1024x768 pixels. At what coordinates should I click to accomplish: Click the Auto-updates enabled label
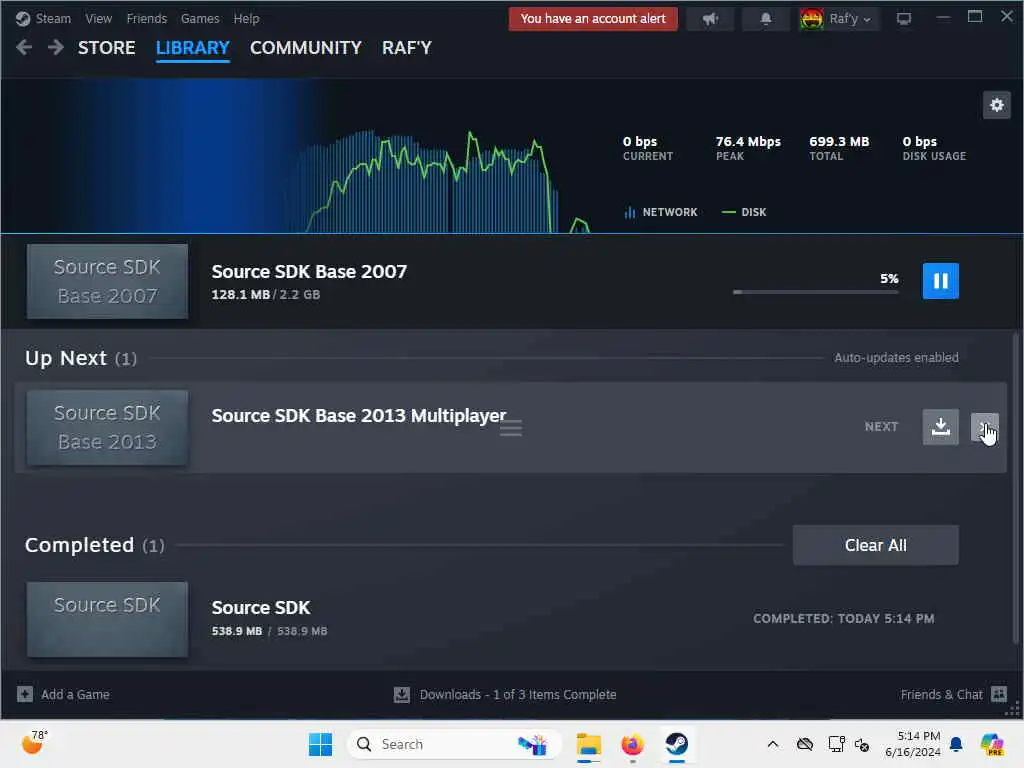point(896,357)
